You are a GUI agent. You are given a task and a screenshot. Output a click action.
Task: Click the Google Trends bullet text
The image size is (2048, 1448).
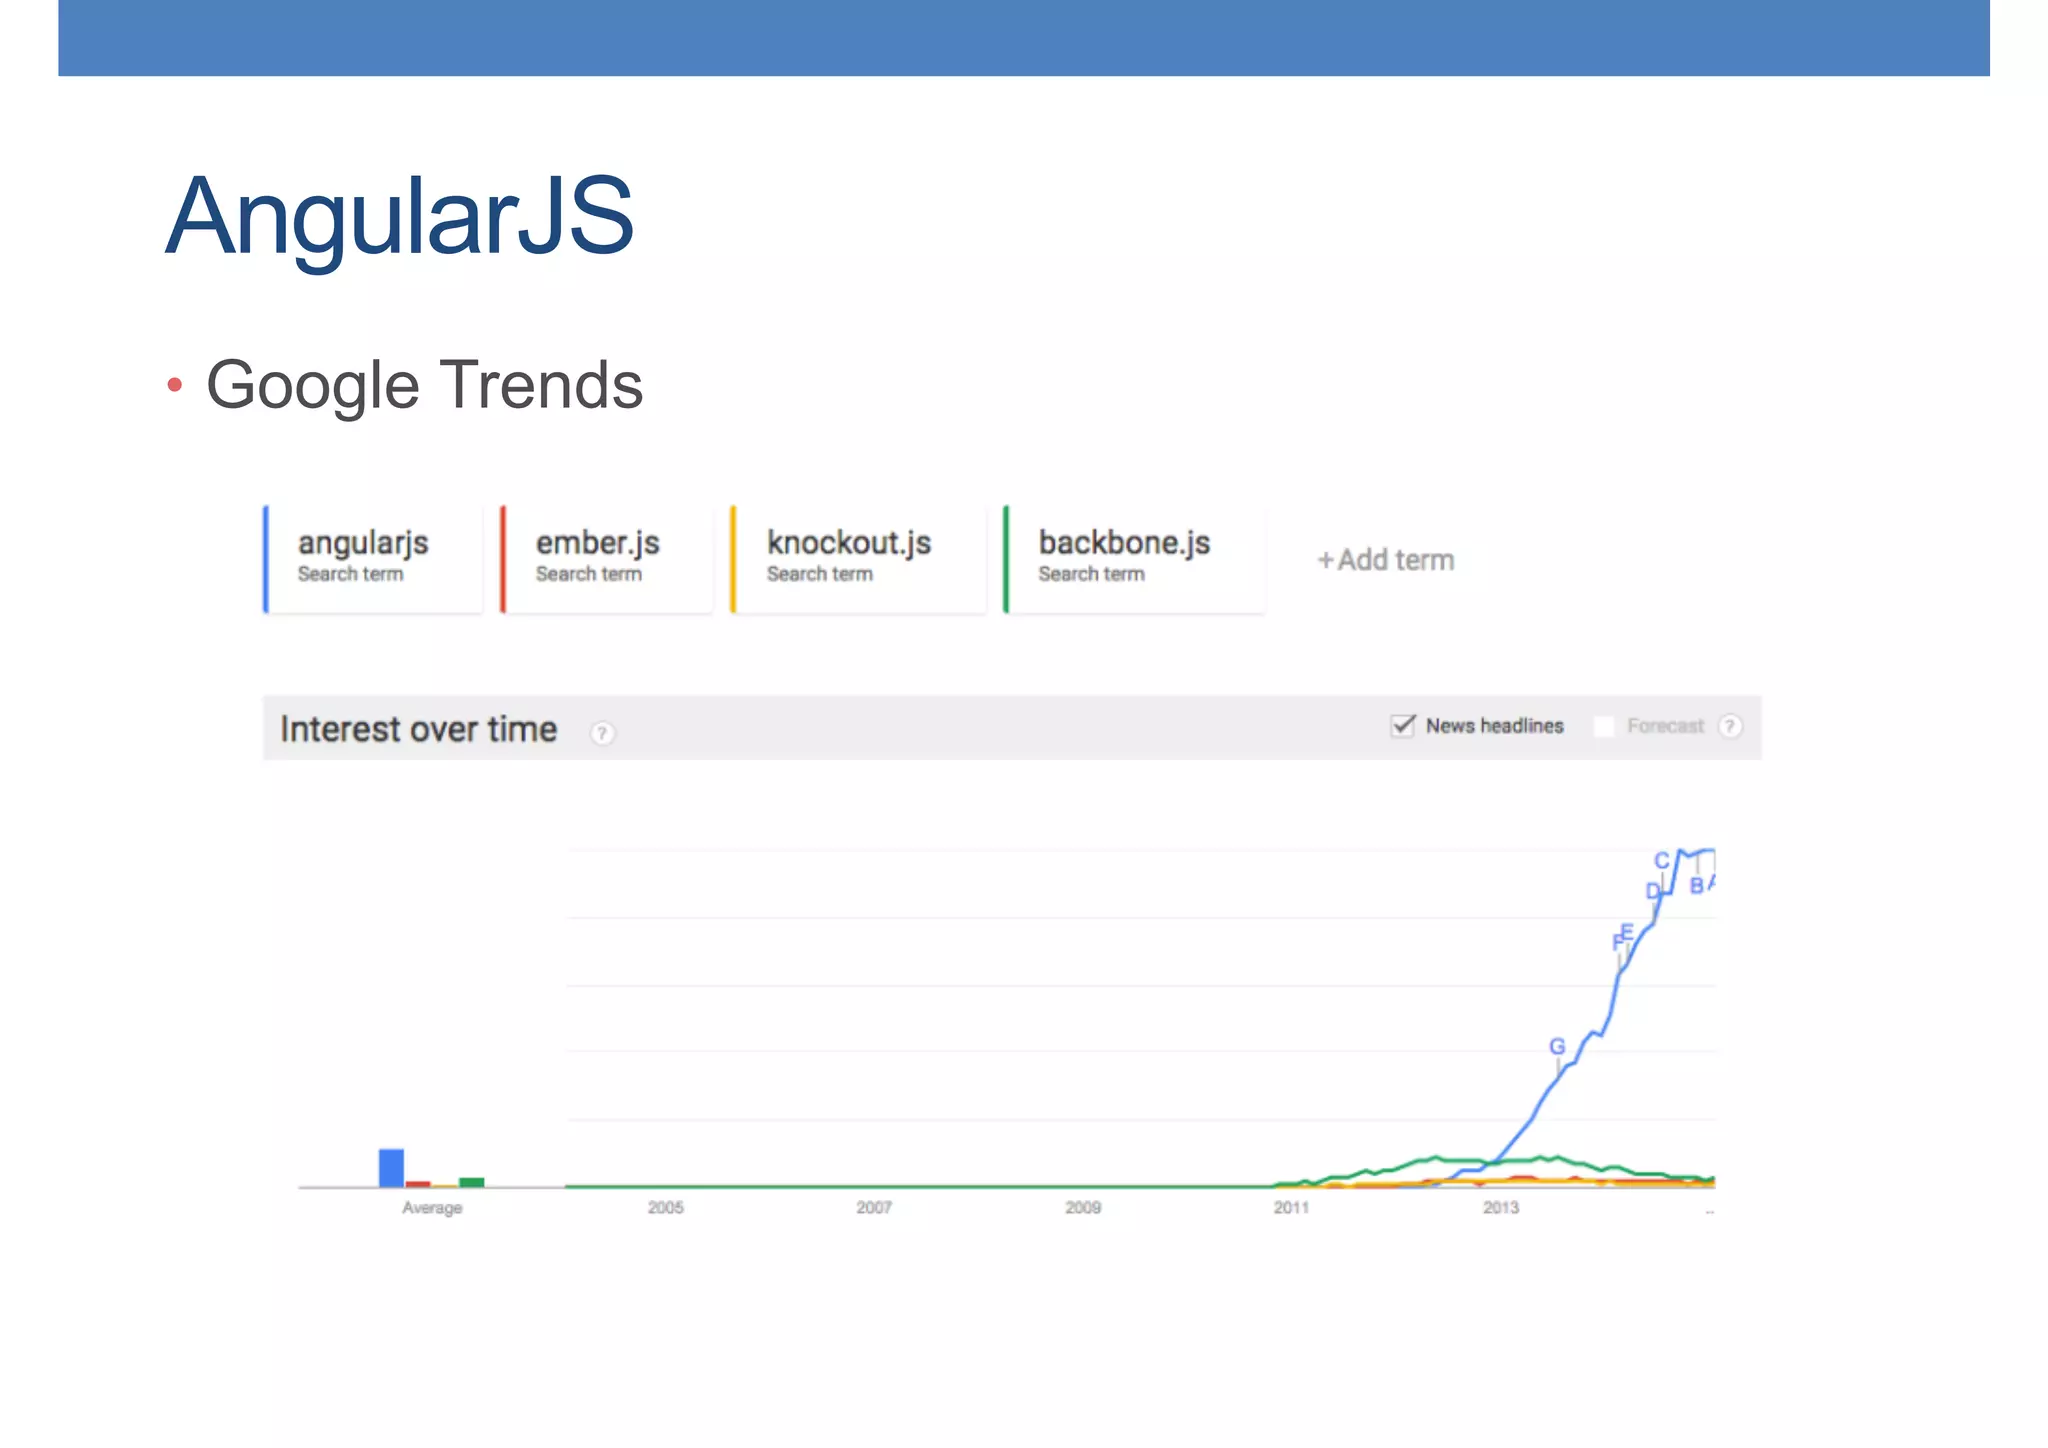click(x=424, y=385)
